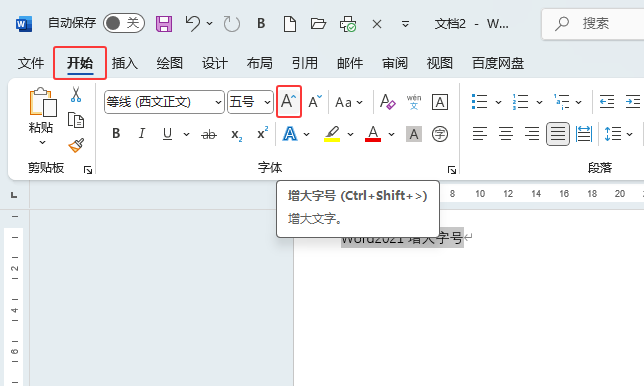The width and height of the screenshot is (644, 386).
Task: Toggle character shading (gray A)
Action: 414,134
